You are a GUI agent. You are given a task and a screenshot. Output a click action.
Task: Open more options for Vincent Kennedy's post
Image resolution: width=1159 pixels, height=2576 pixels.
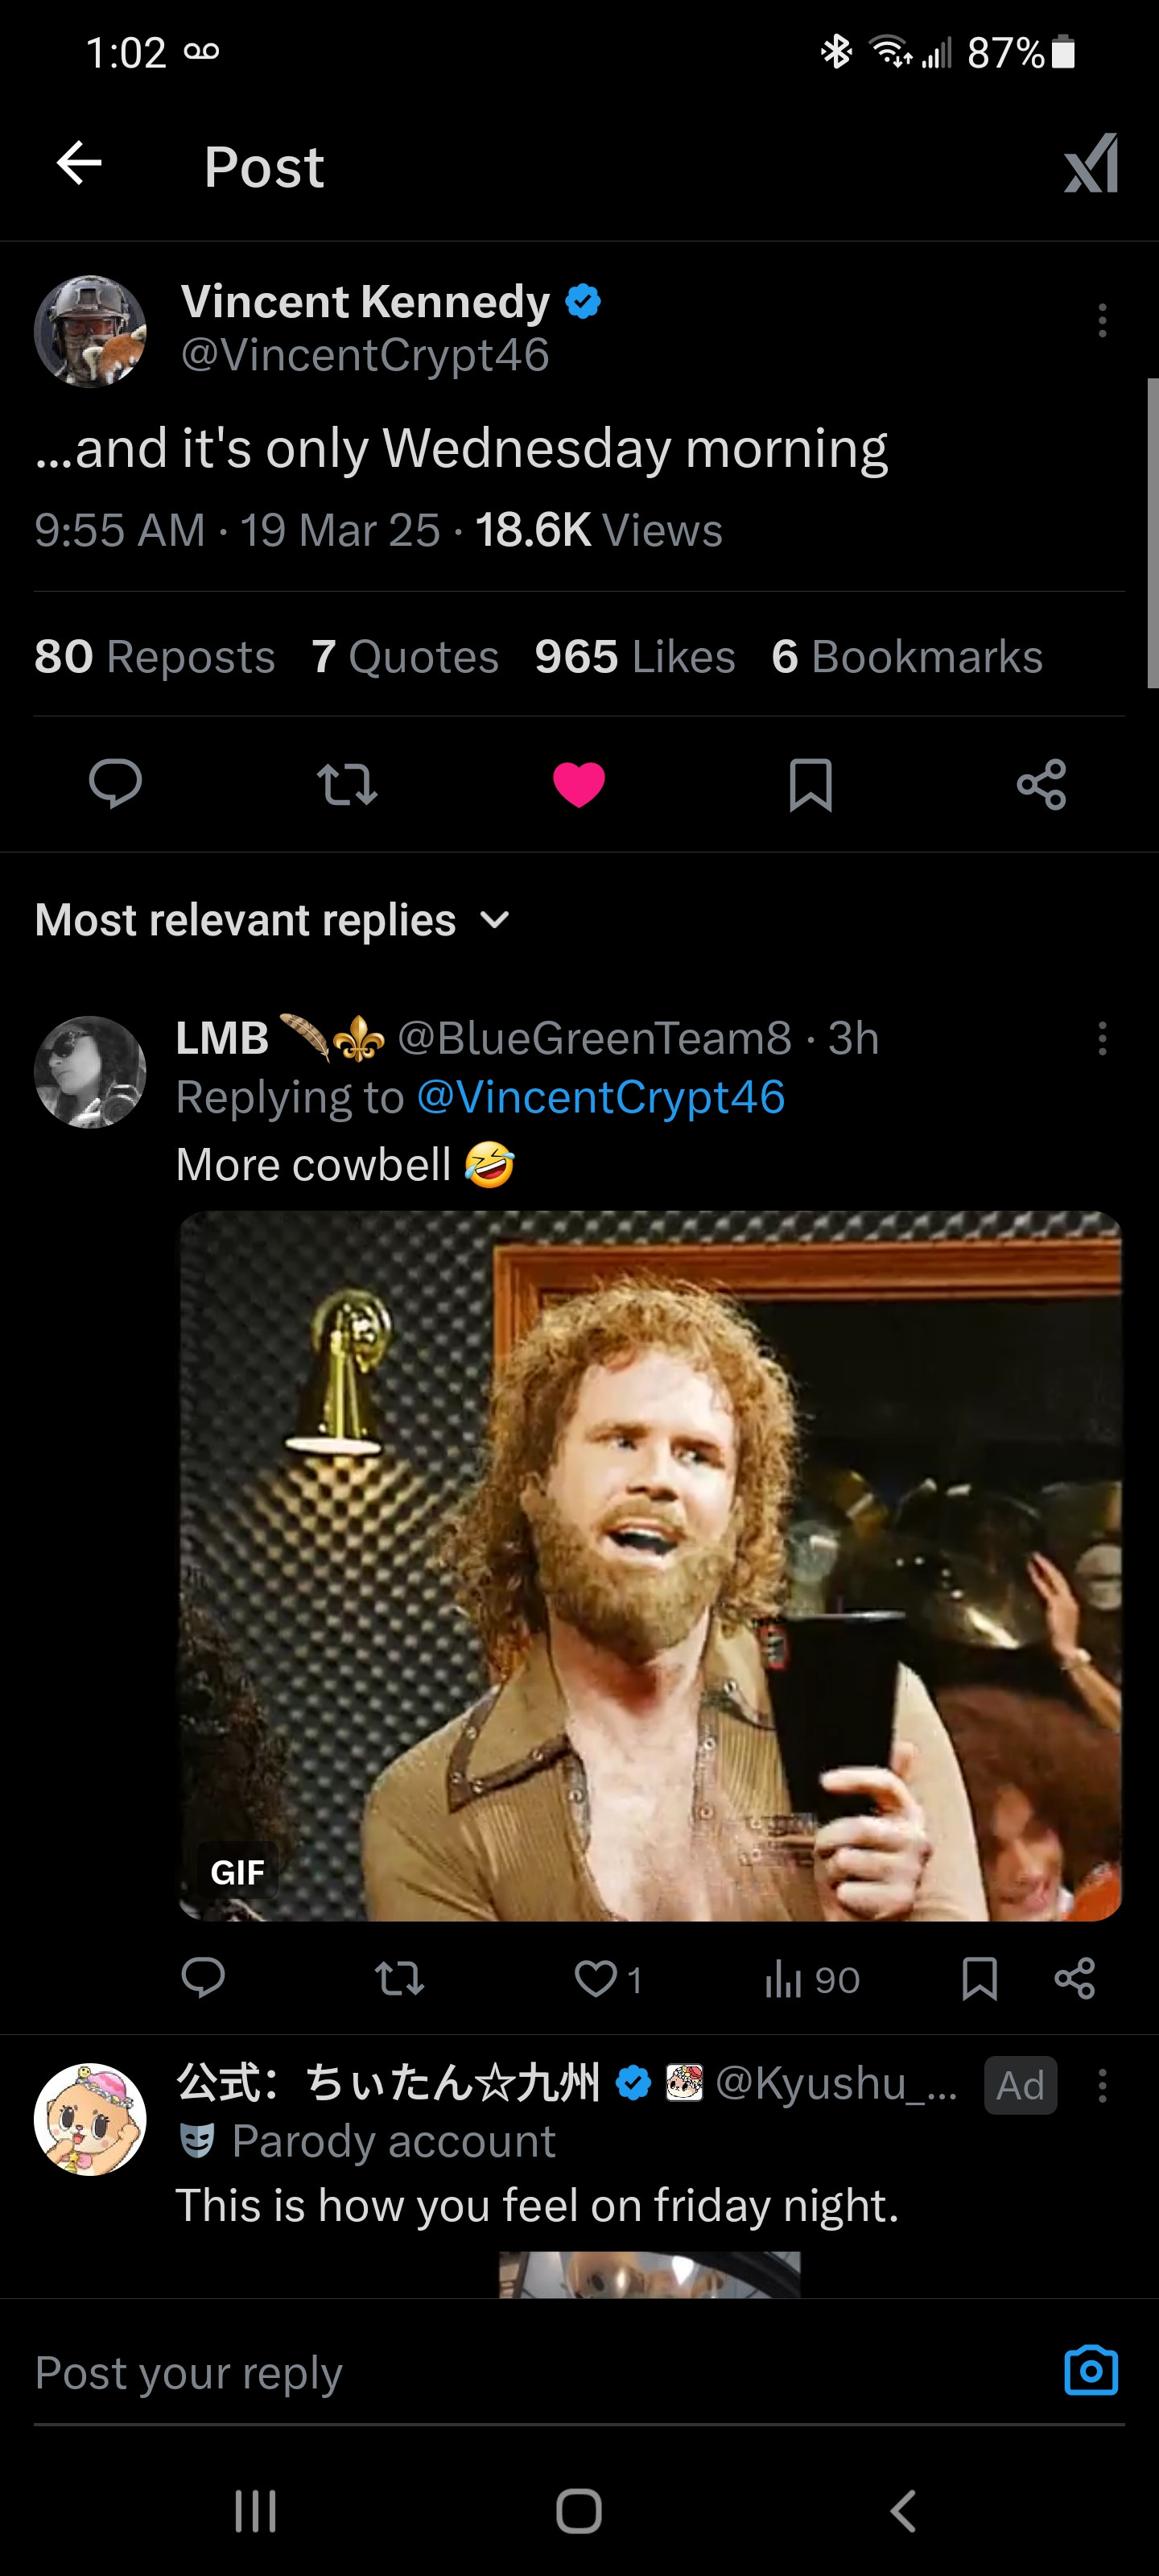(x=1102, y=321)
